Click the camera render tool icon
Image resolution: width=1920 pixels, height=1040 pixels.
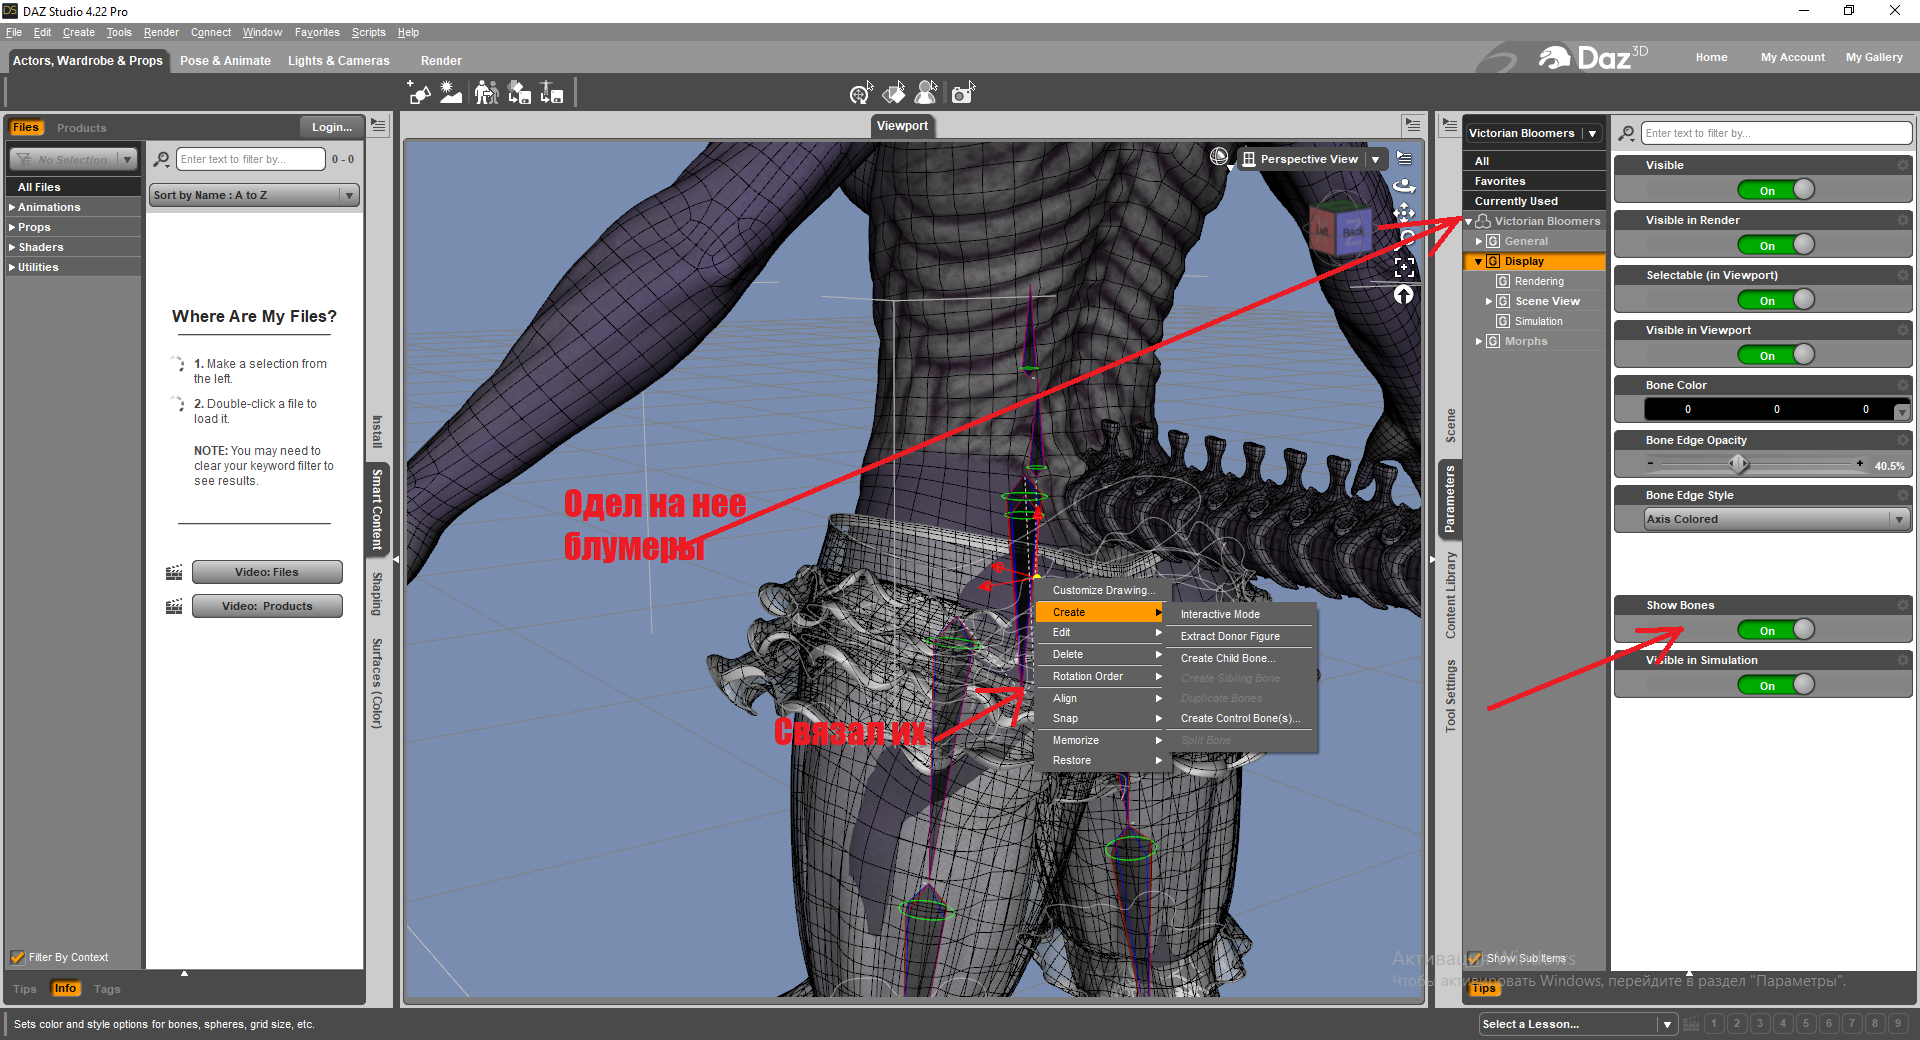point(963,93)
